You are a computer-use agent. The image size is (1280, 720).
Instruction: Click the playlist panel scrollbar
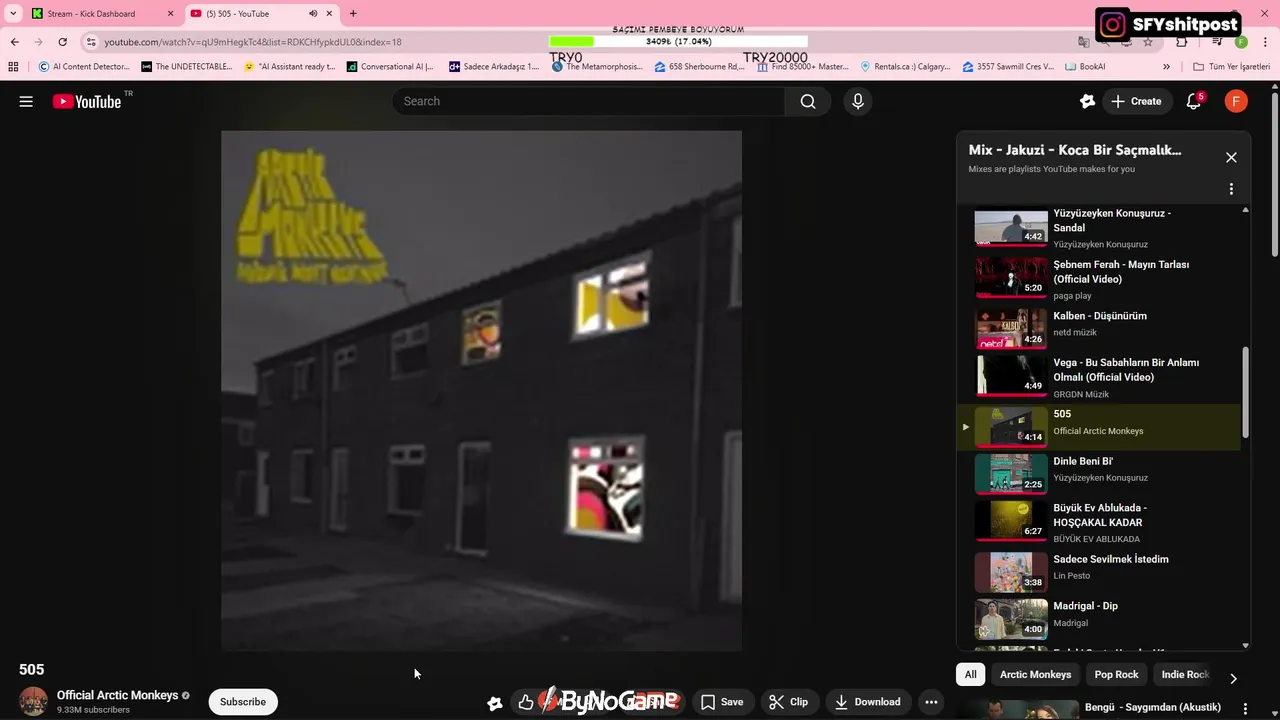pyautogui.click(x=1245, y=392)
